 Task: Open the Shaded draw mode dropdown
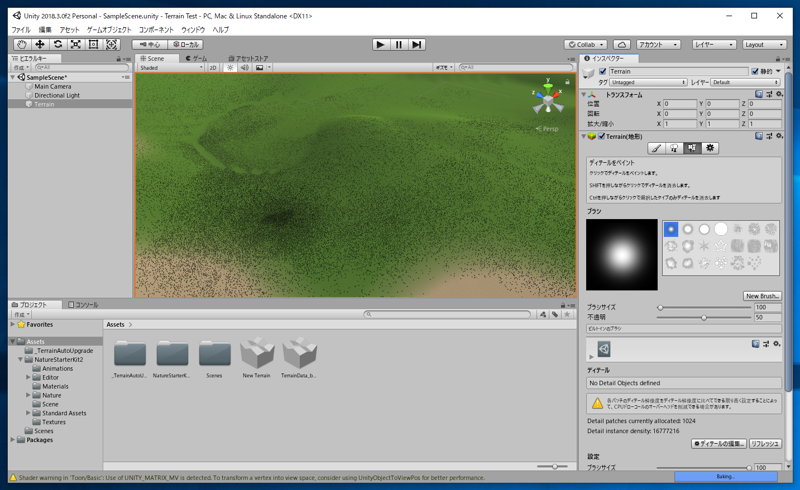171,67
